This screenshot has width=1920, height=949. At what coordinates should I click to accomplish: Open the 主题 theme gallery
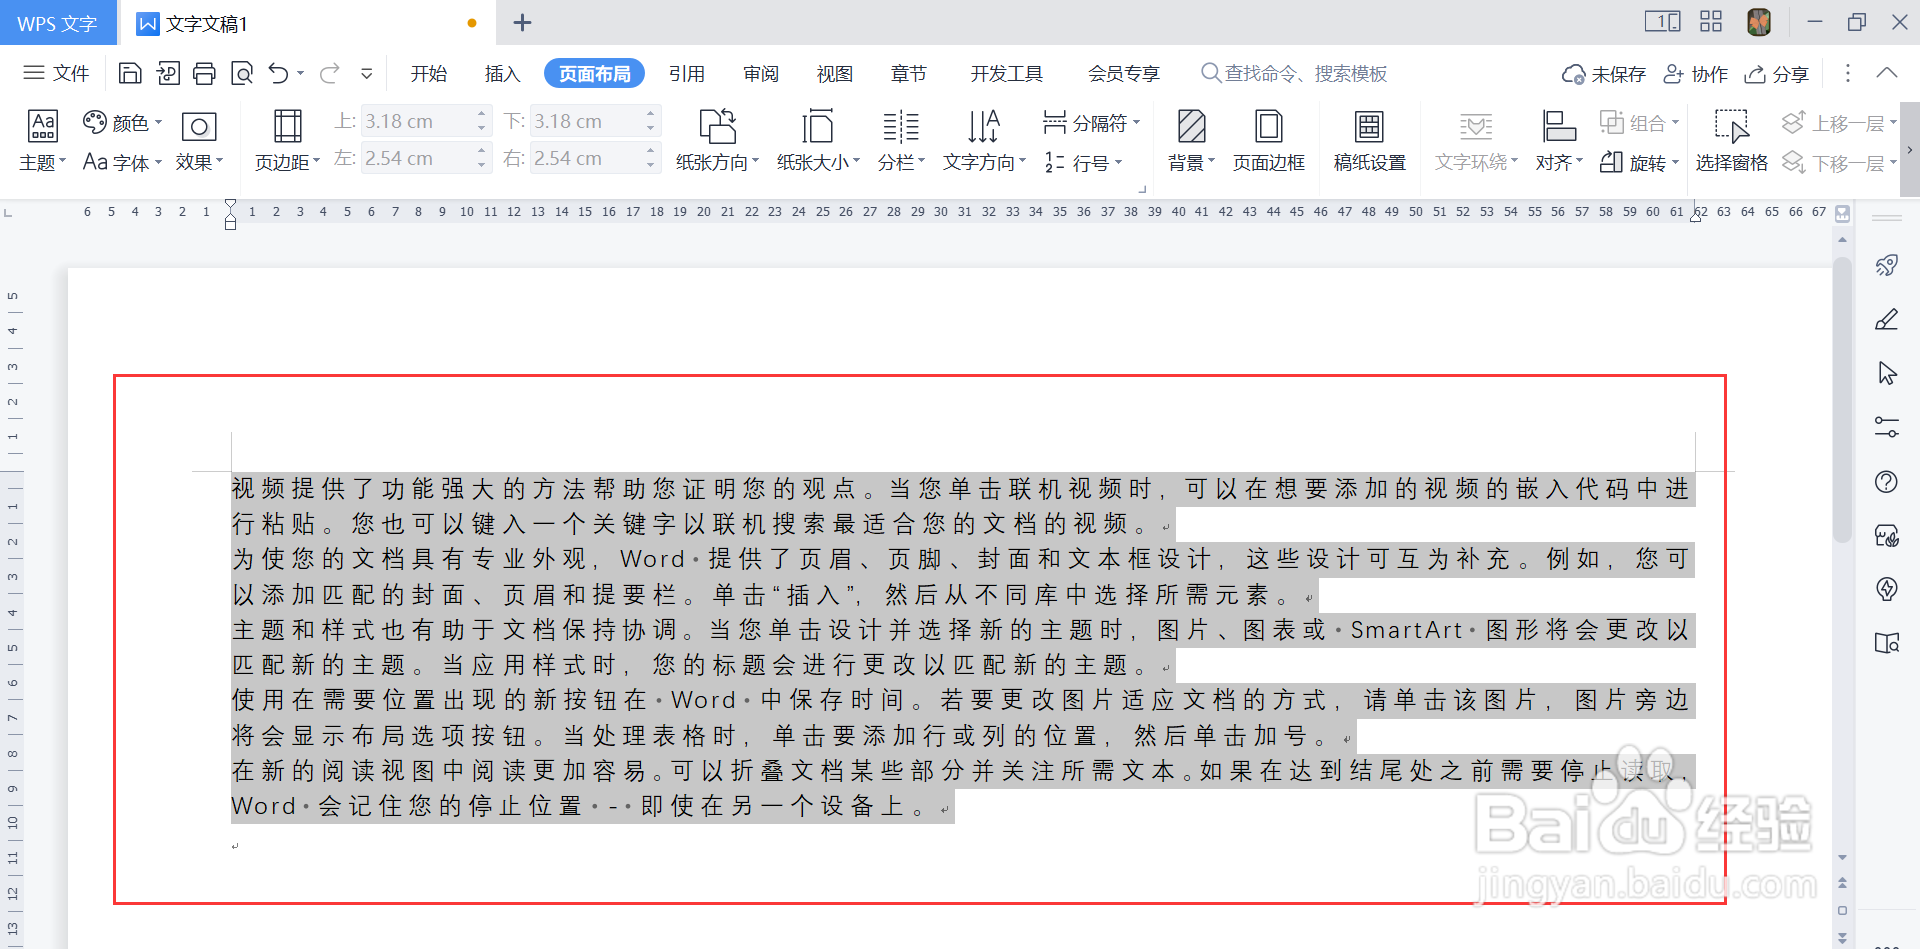click(42, 140)
